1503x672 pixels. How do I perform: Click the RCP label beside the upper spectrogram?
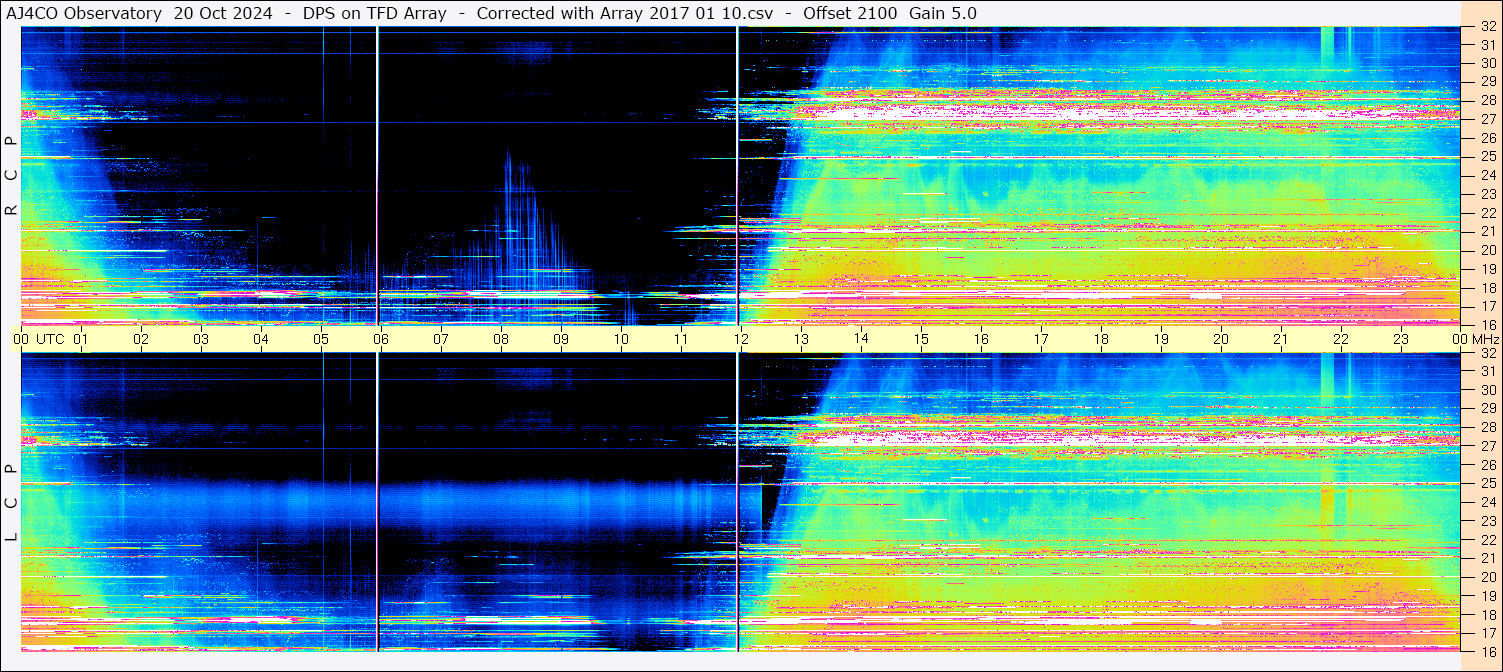(x=11, y=175)
